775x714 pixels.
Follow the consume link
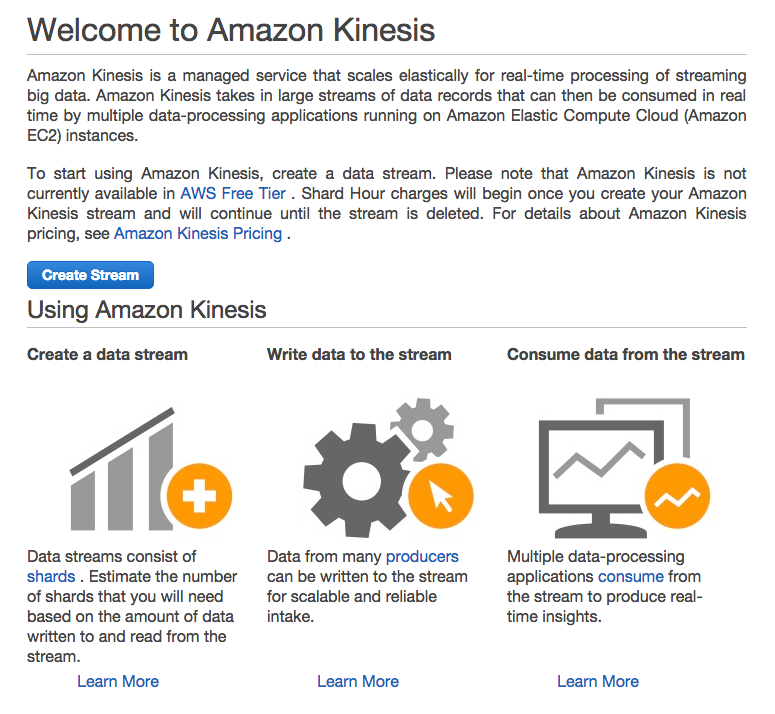[x=631, y=577]
